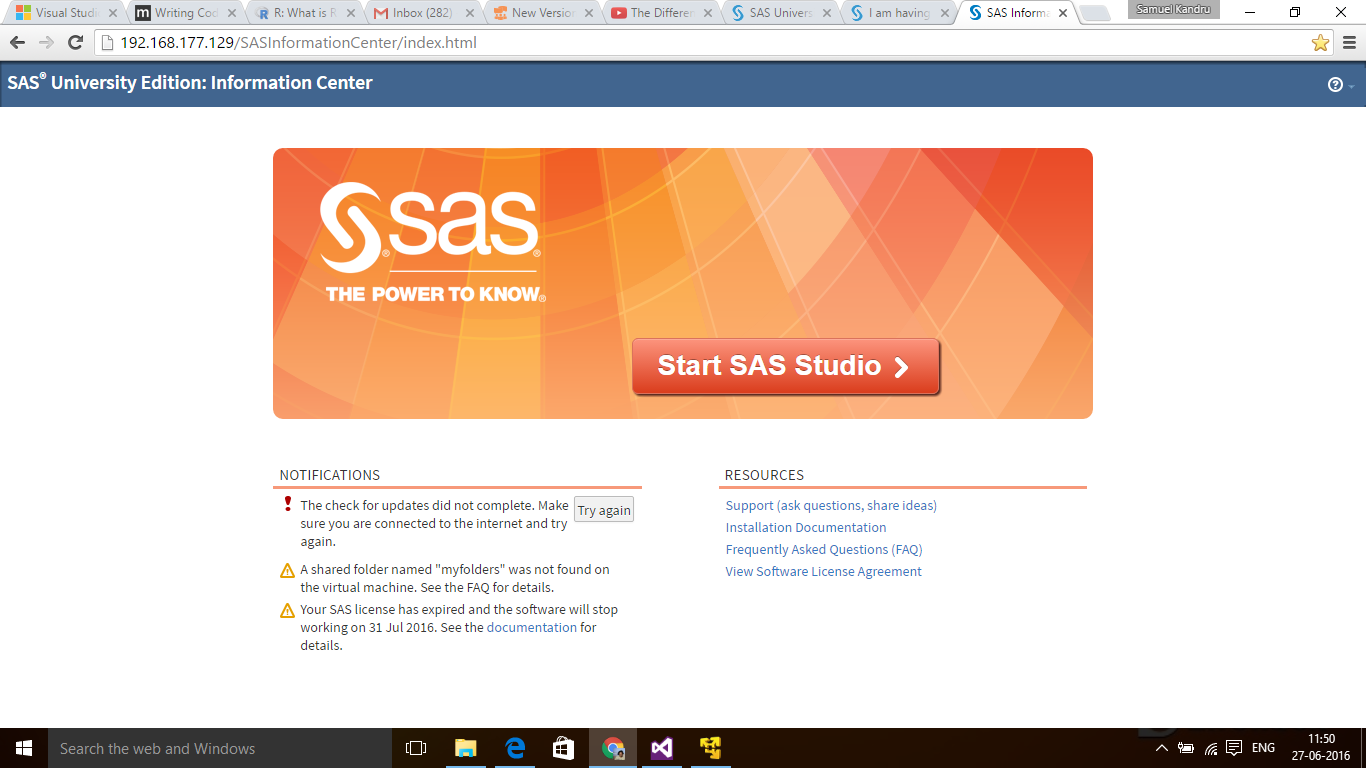1366x768 pixels.
Task: Click the help question-mark icon in the SAS header
Action: tap(1336, 84)
